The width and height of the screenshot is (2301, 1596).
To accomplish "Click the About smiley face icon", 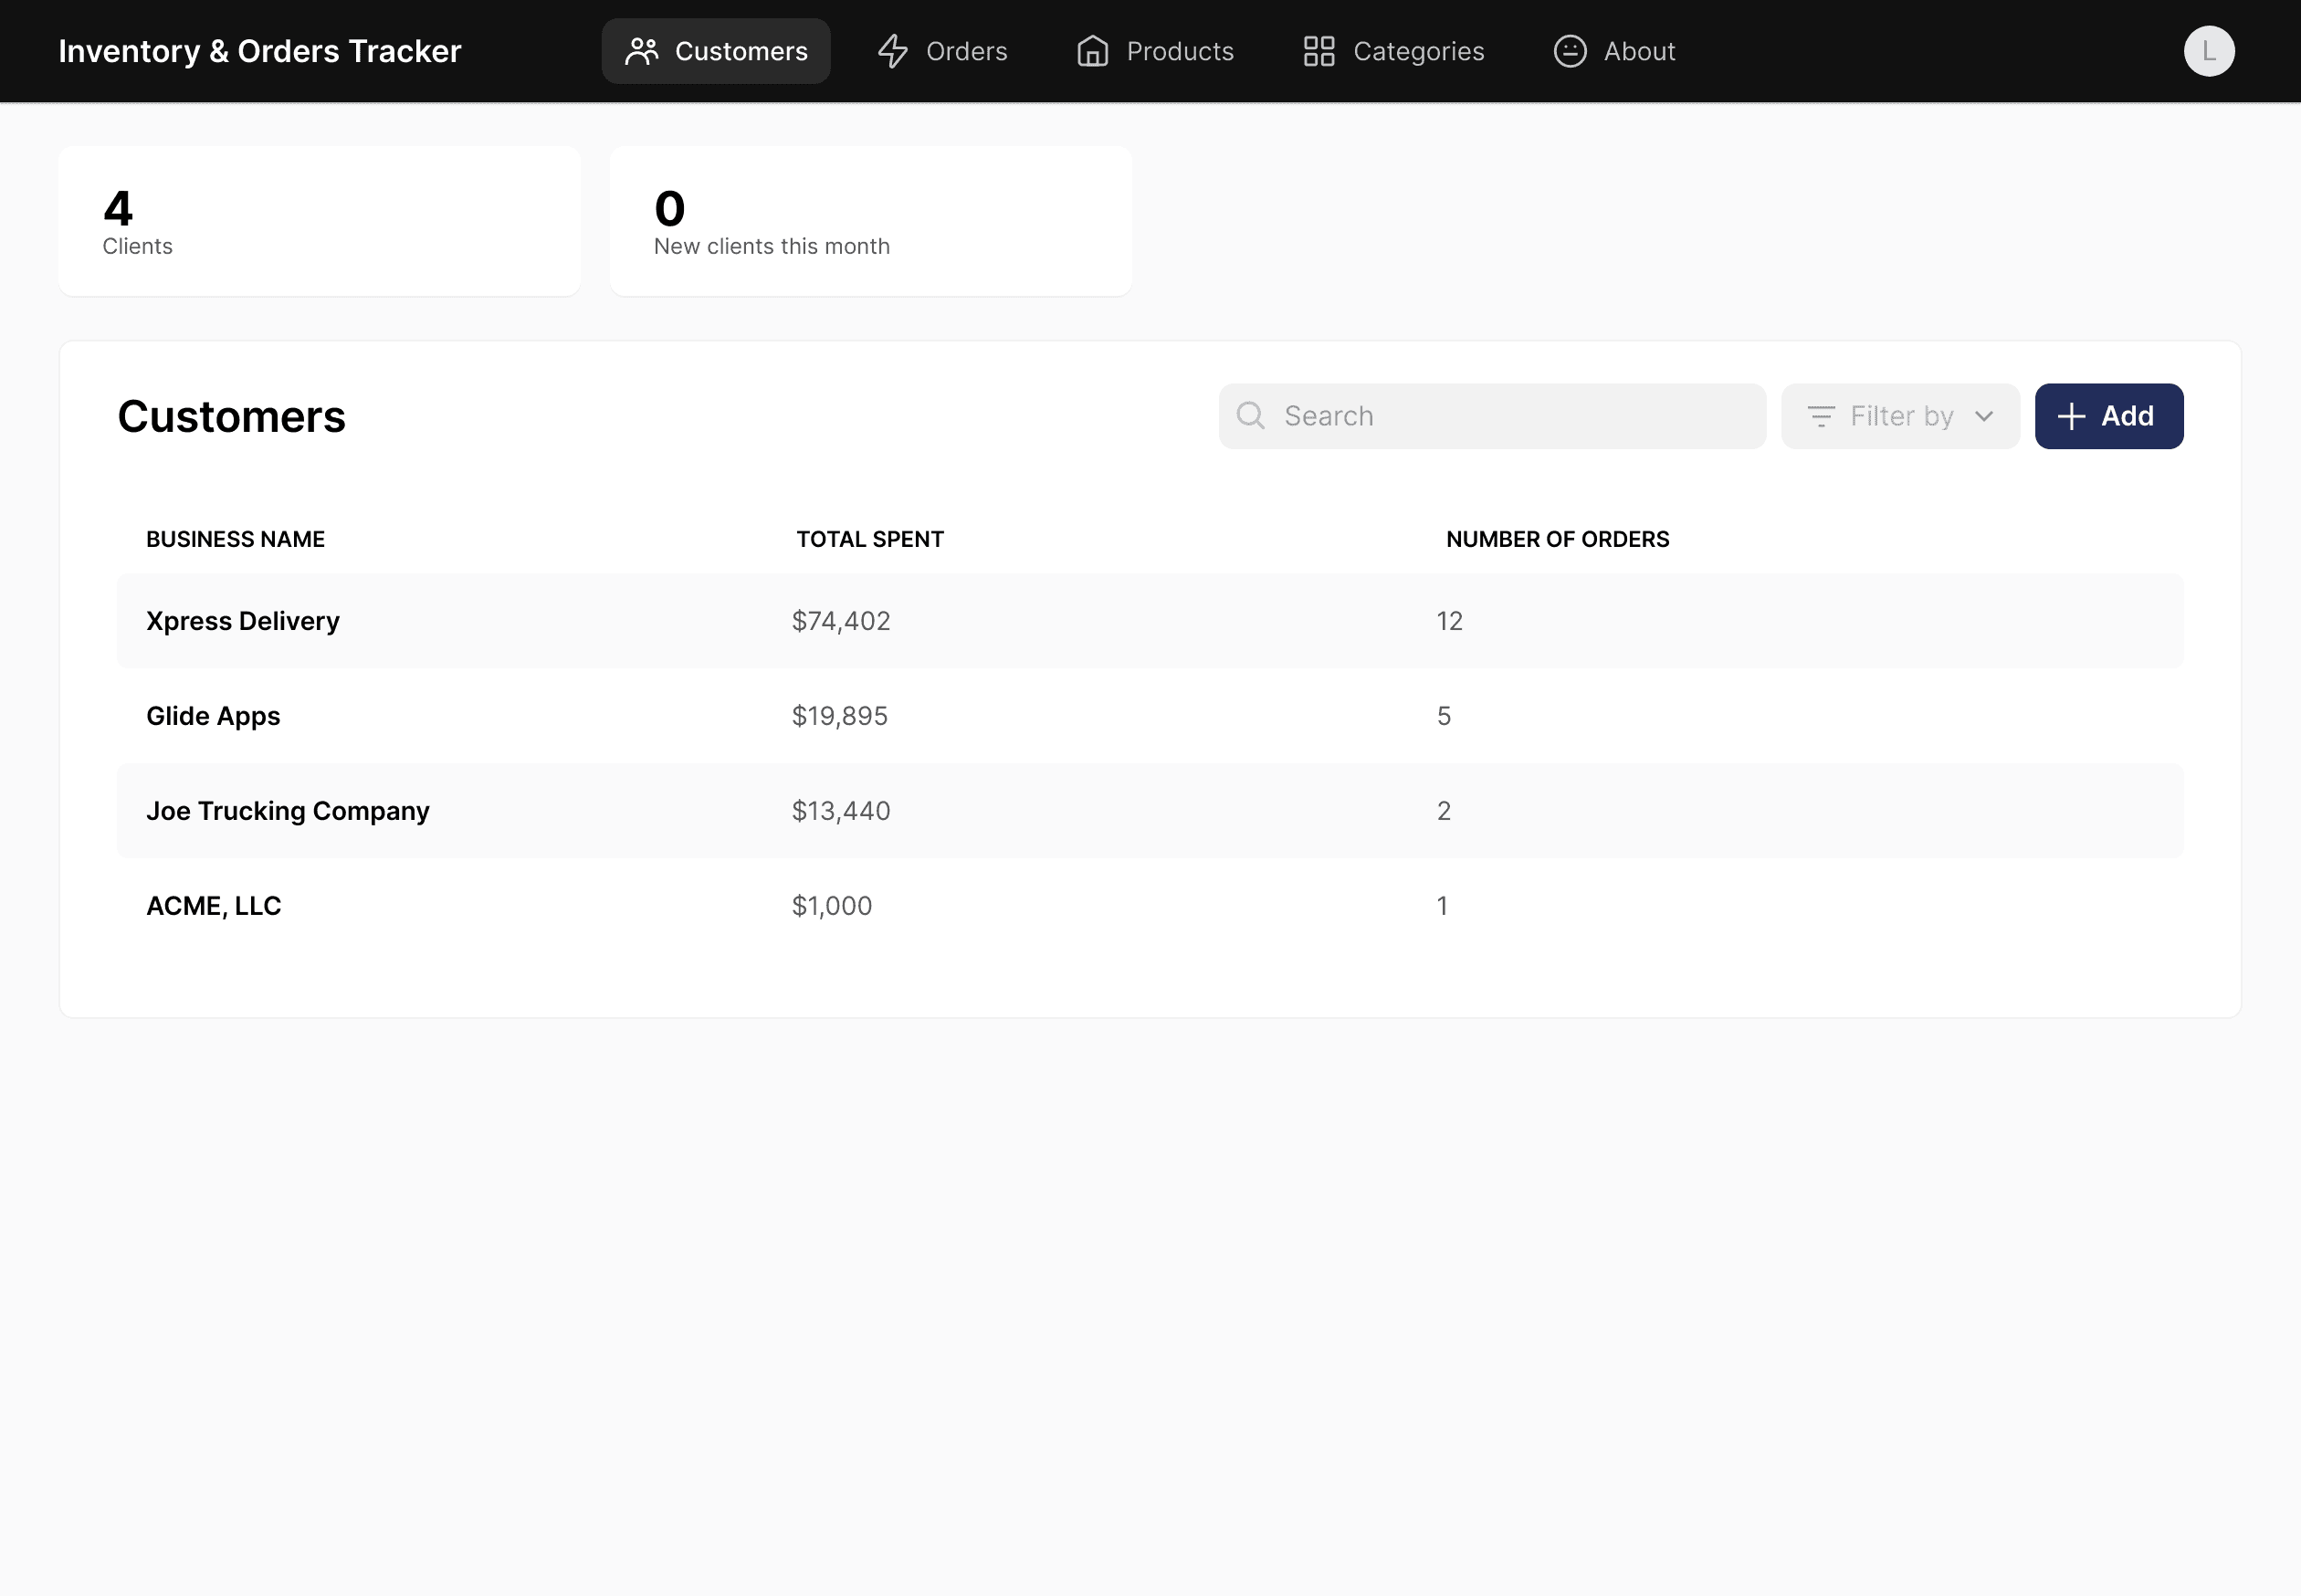I will point(1570,51).
